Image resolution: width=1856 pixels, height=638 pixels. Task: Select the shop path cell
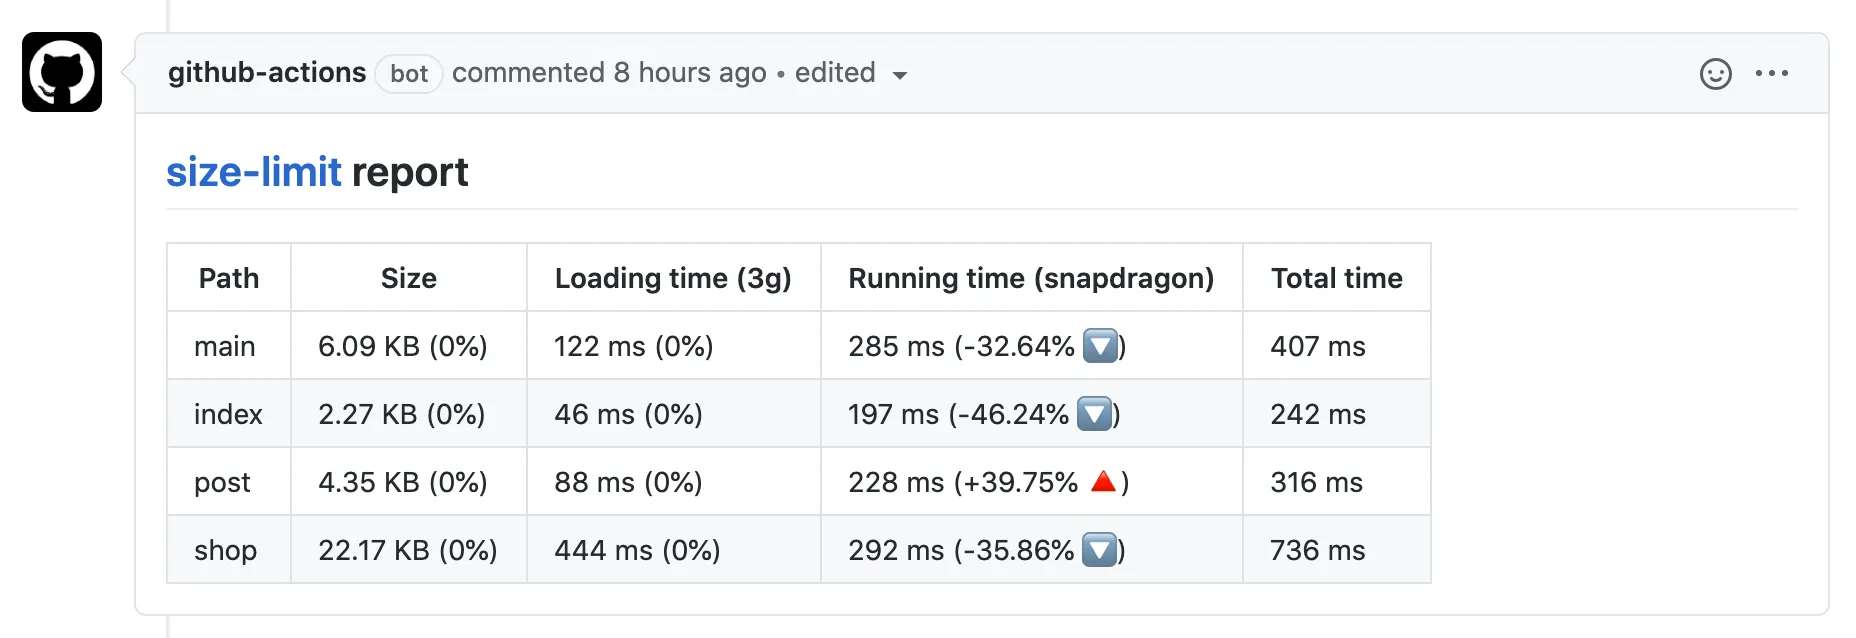click(226, 550)
